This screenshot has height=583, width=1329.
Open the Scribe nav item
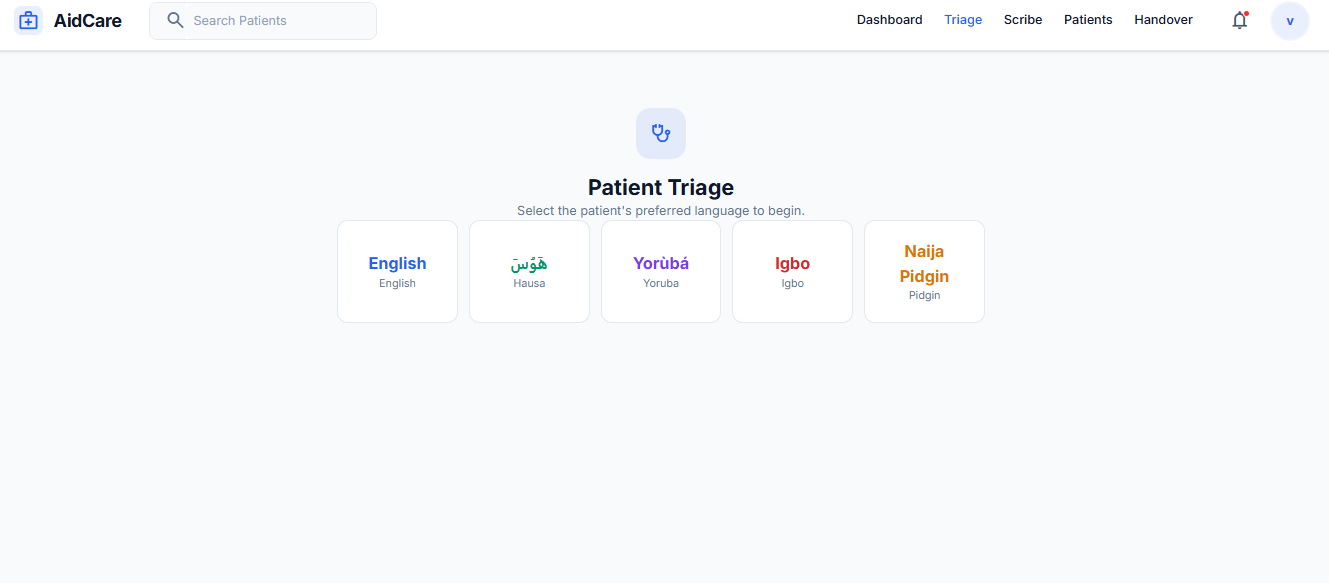(1023, 20)
